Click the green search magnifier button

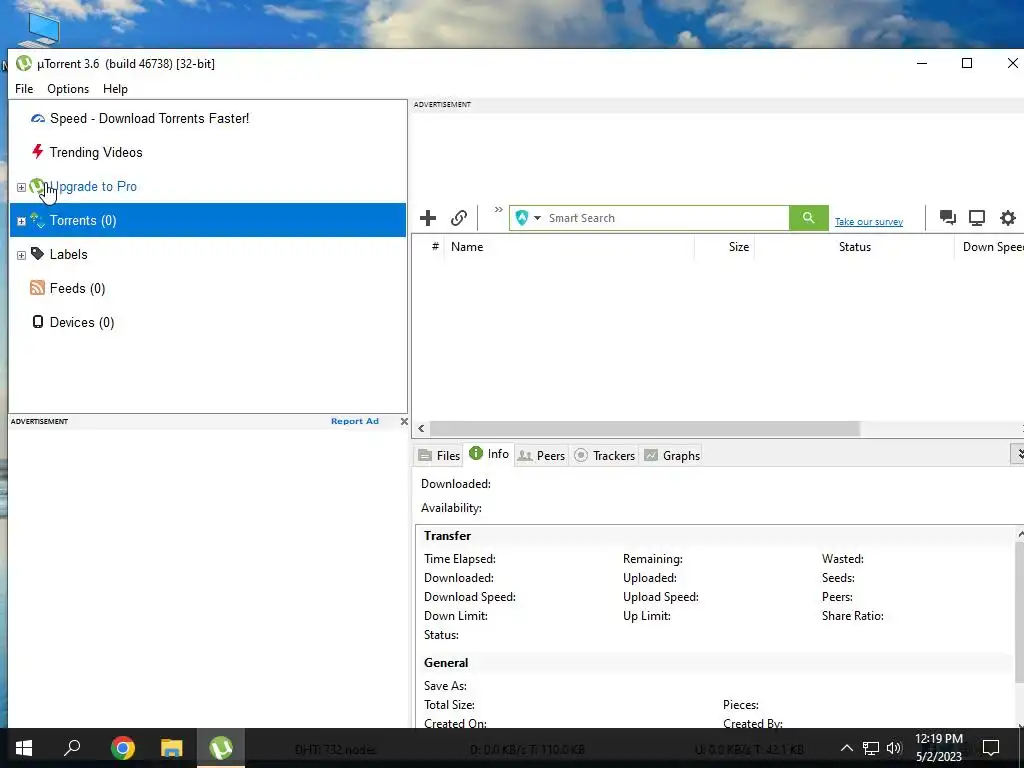pos(808,218)
